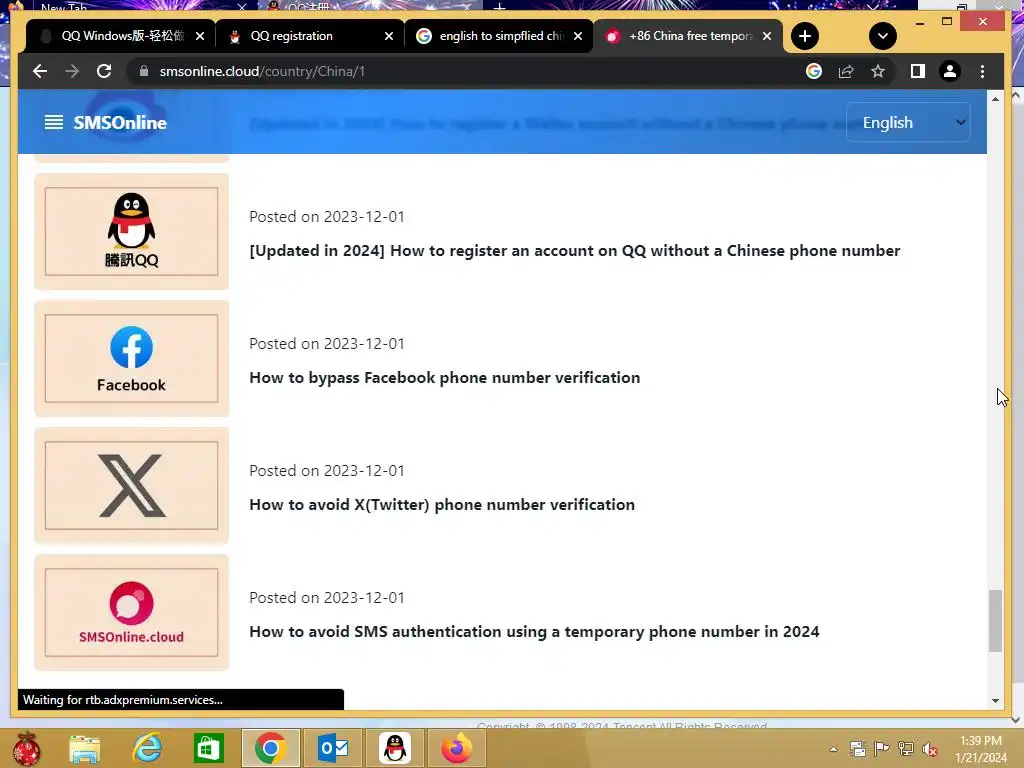
Task: Open the SMSOnline.cloud logo thumbnail
Action: pyautogui.click(x=131, y=612)
